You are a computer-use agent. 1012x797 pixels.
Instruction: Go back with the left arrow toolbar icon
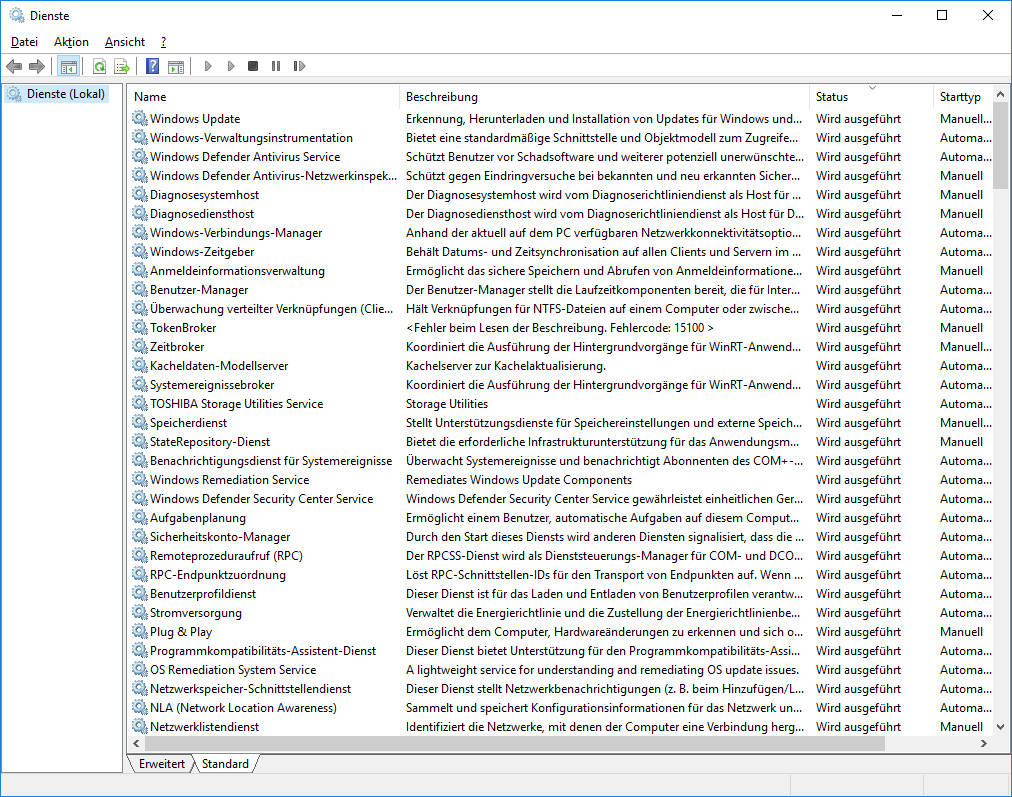[x=14, y=66]
